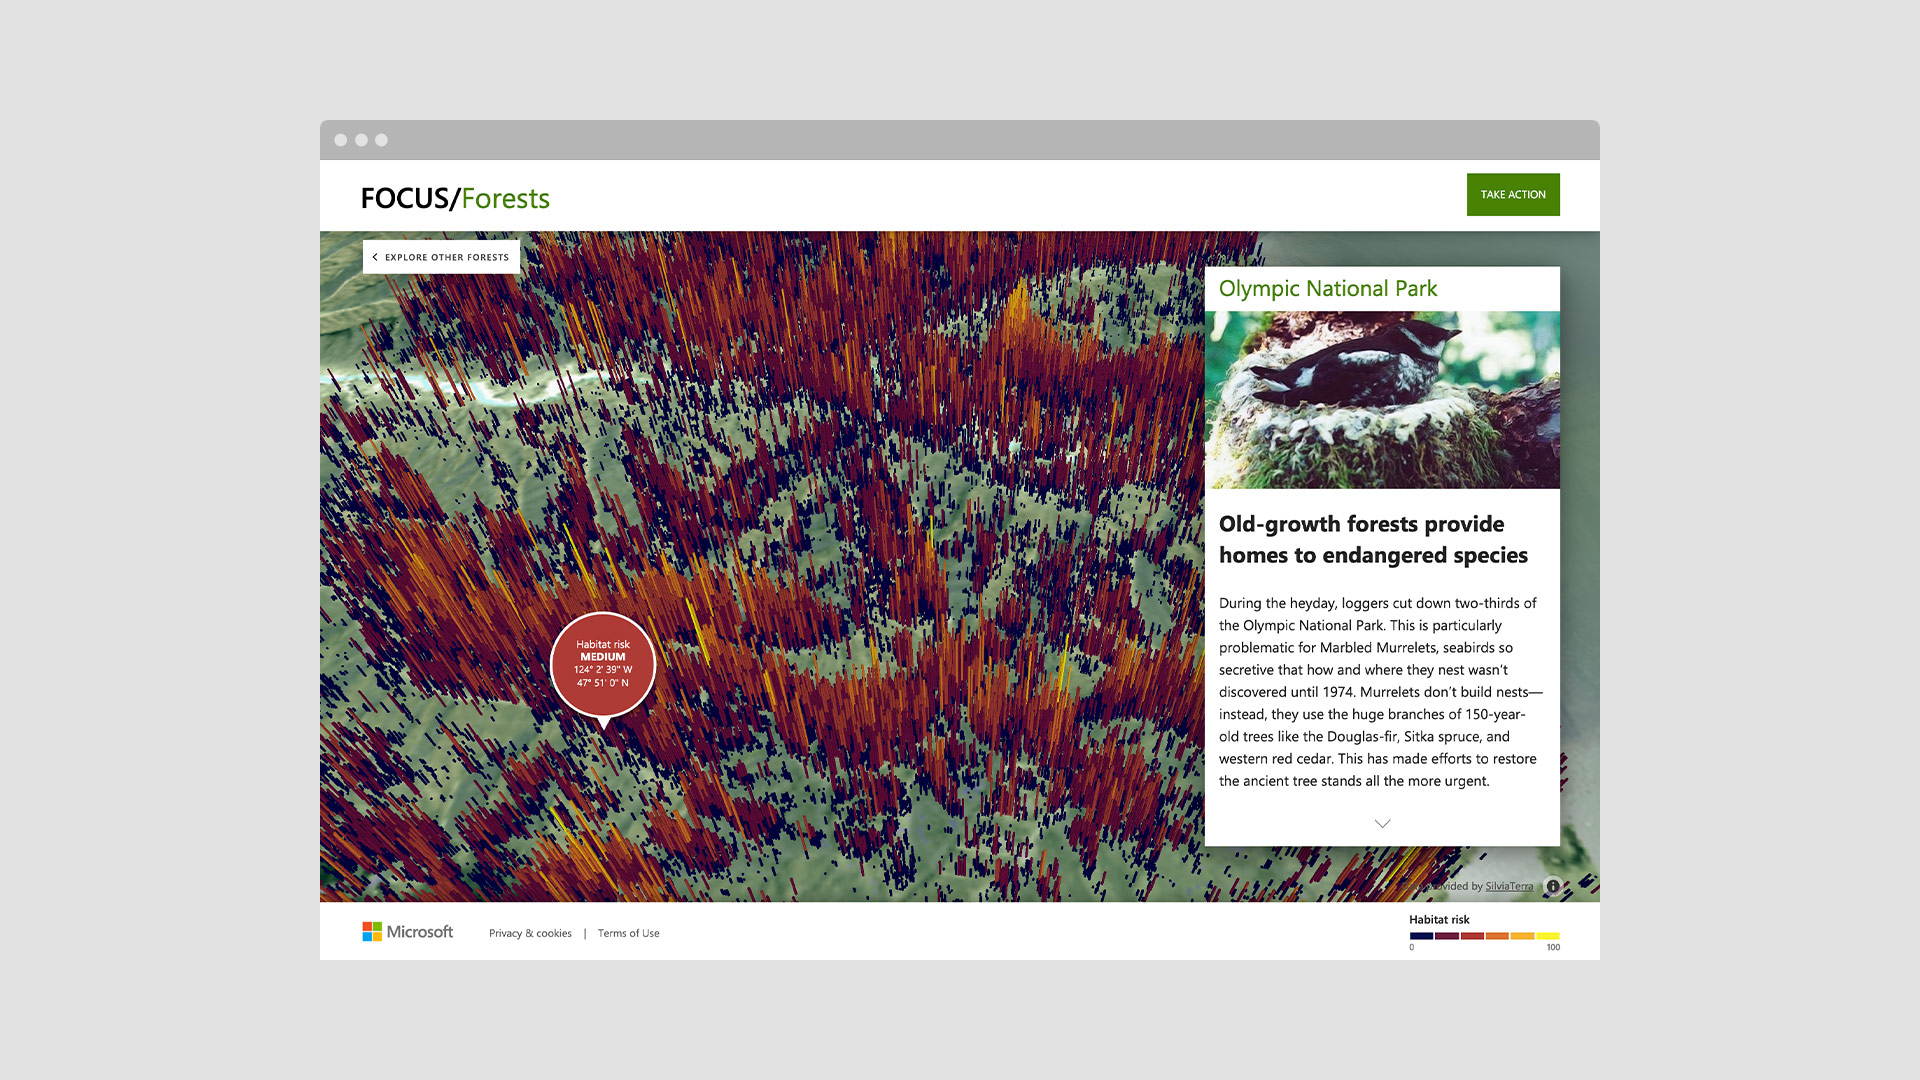Click the Habitat risk MEDIUM map marker

tap(603, 665)
